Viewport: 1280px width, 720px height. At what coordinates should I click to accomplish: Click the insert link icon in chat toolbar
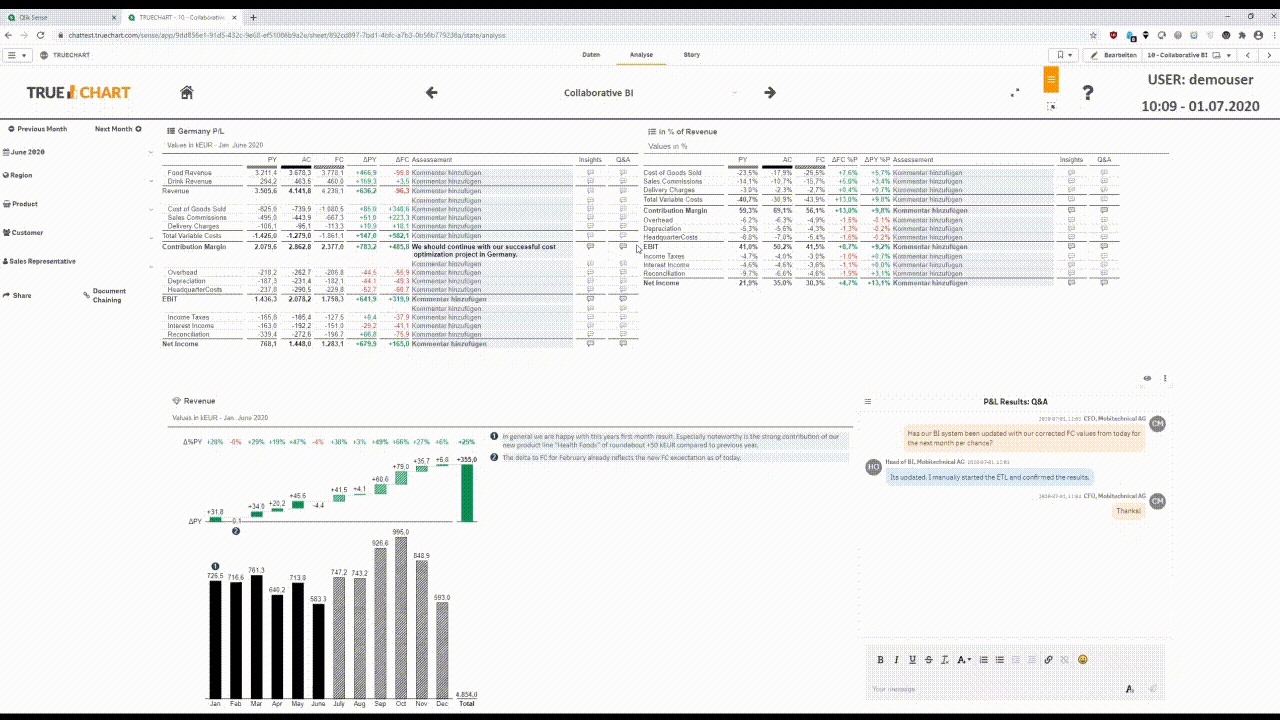pos(1048,660)
